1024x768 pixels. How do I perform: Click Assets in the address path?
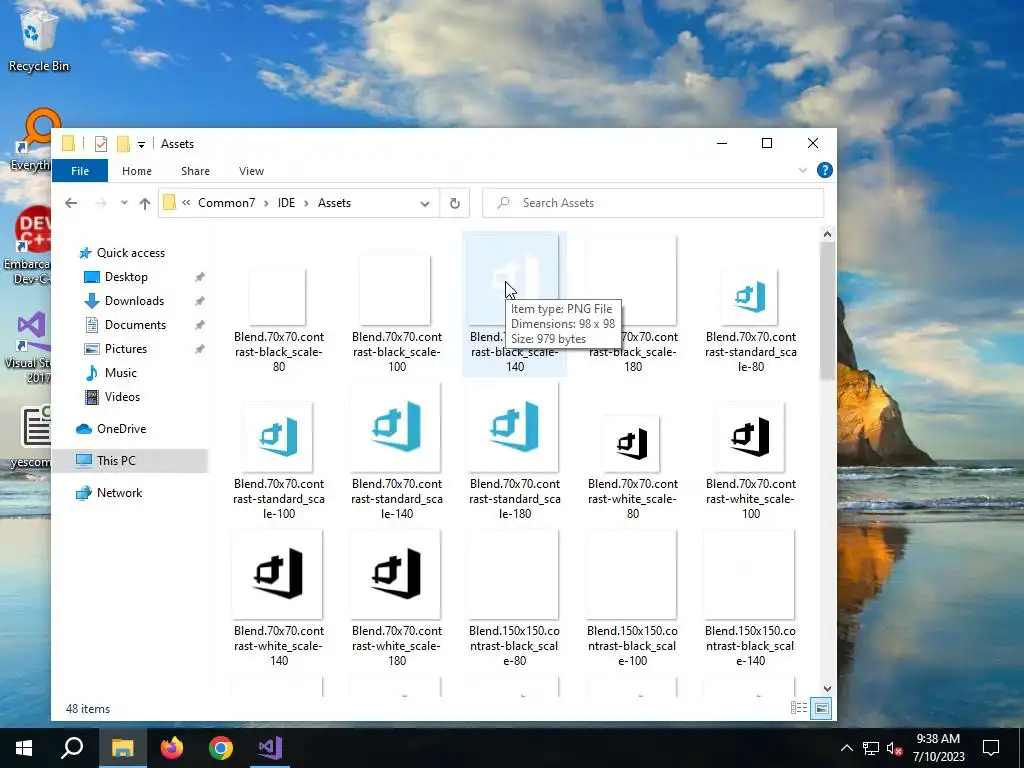click(334, 203)
